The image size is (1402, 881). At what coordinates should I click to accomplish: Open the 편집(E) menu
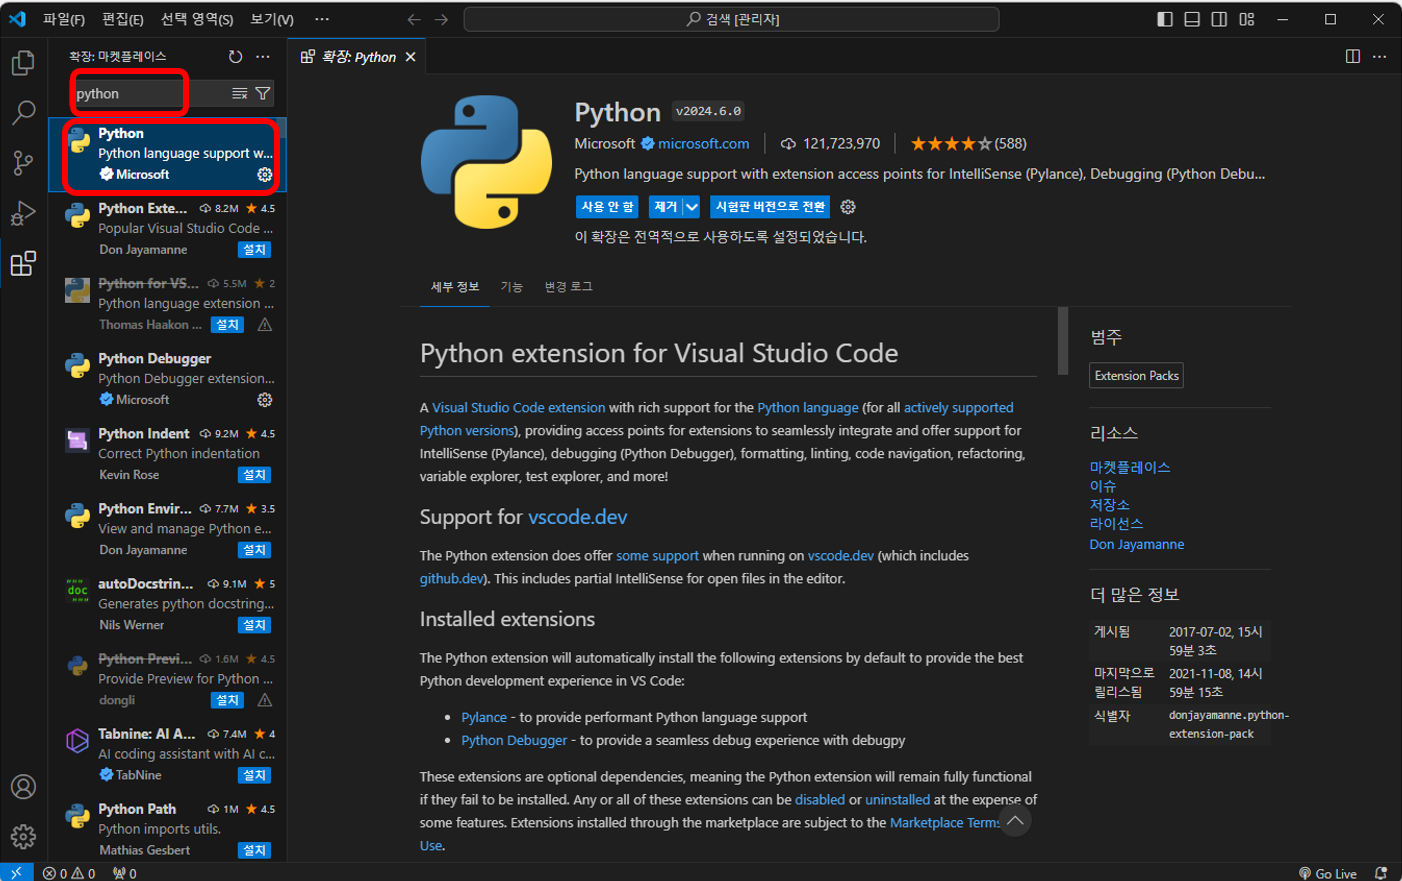click(x=123, y=19)
